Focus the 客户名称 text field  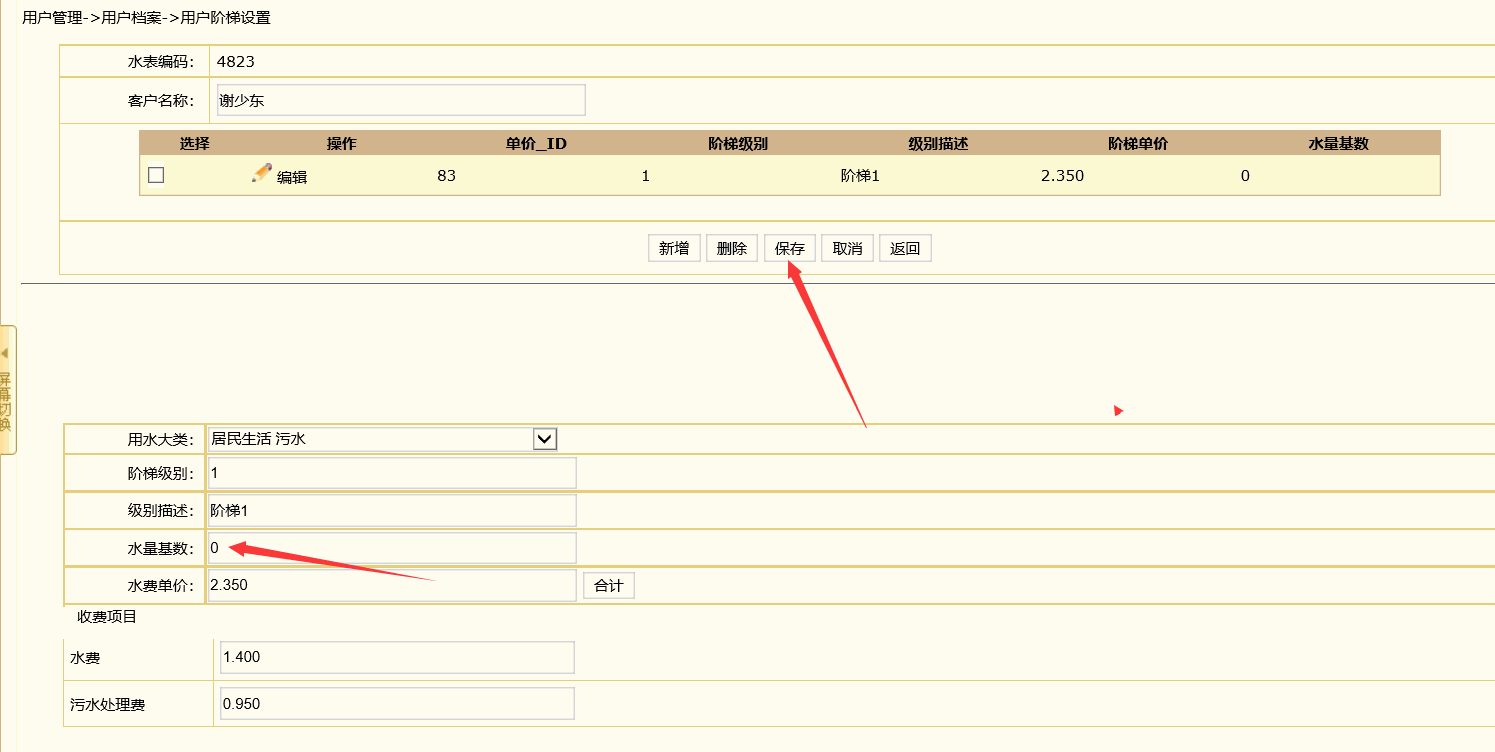click(x=401, y=100)
